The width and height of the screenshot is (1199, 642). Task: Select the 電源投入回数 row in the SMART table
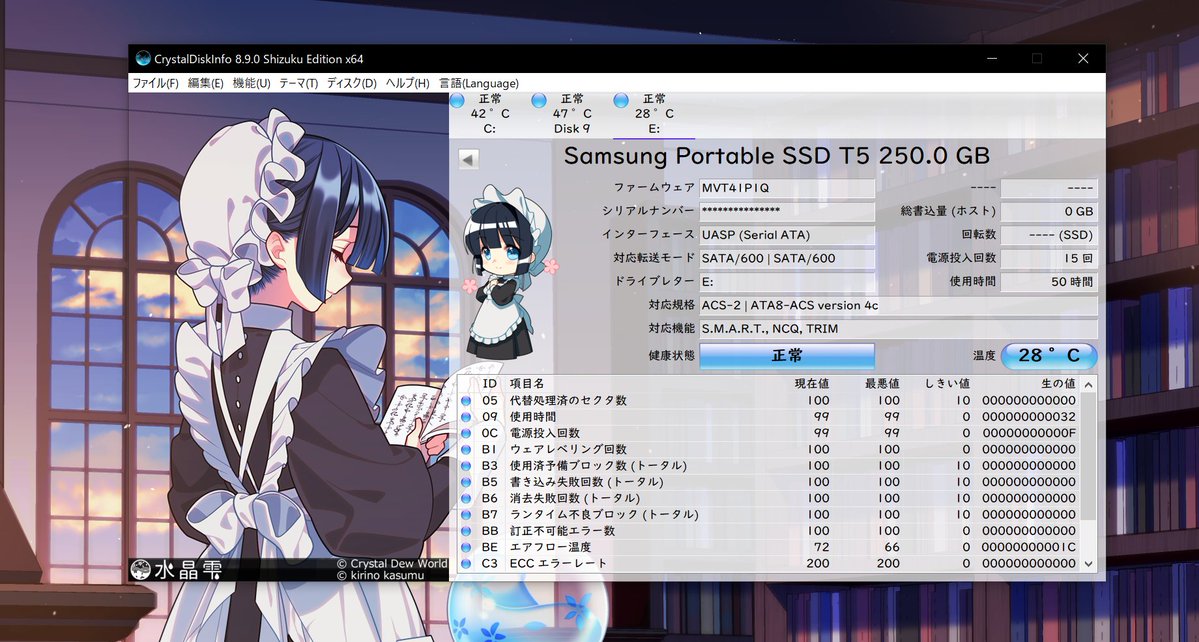click(x=768, y=433)
